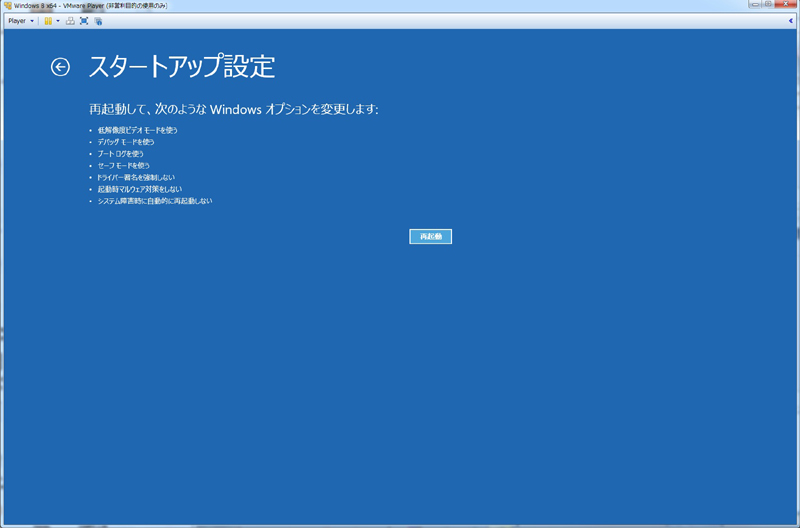Screen dimensions: 800x528
Task: Click the Unity mode toolbar icon
Action: [x=98, y=21]
